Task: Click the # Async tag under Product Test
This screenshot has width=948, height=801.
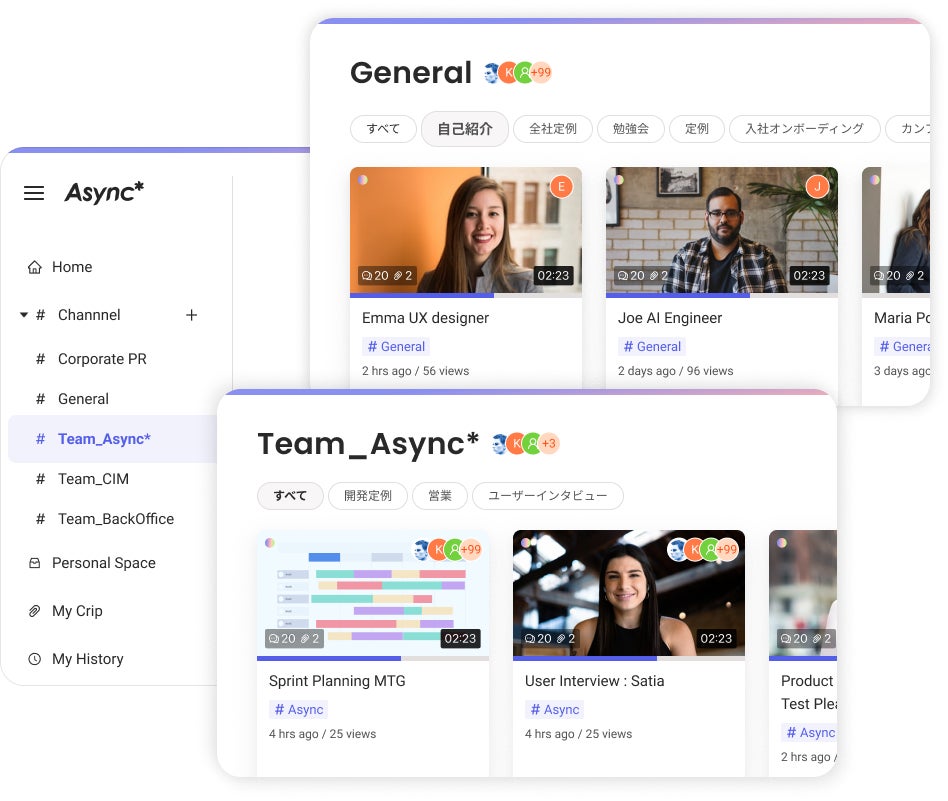Action: tap(809, 733)
